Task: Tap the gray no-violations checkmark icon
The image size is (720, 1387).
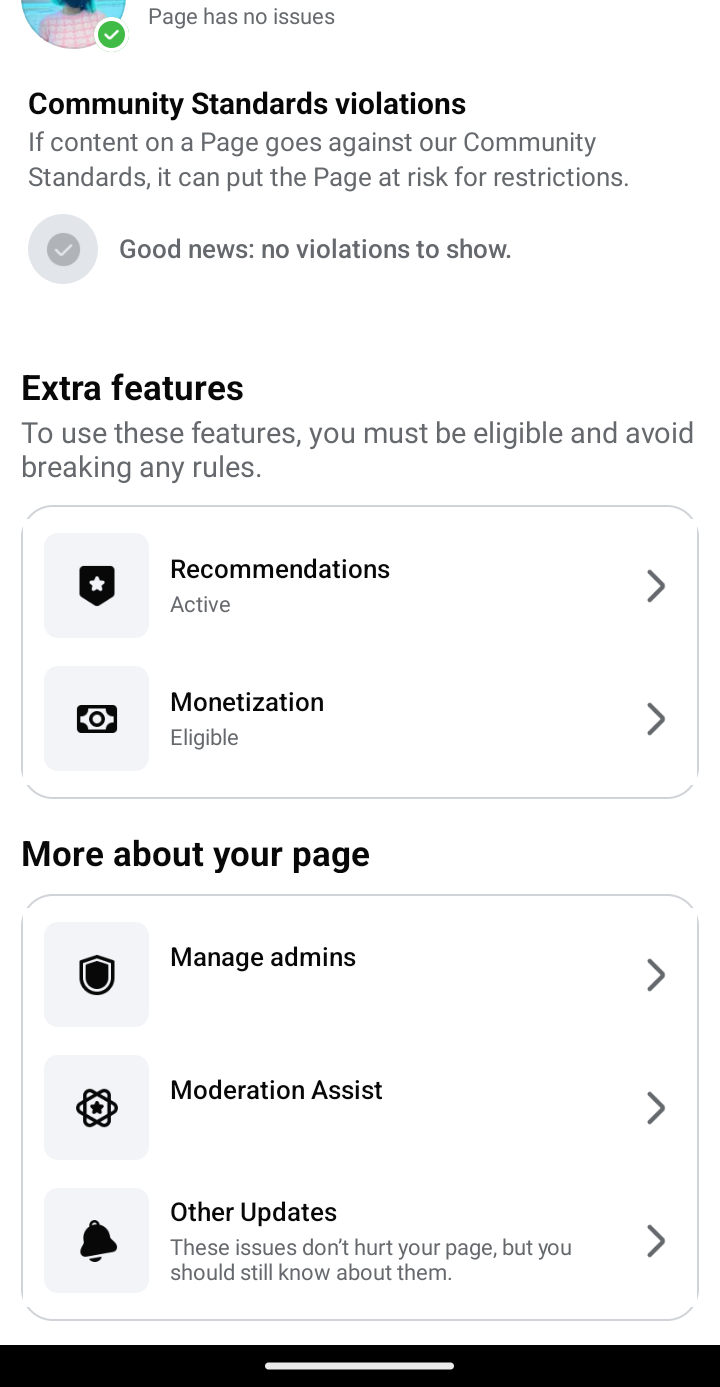Action: (x=63, y=249)
